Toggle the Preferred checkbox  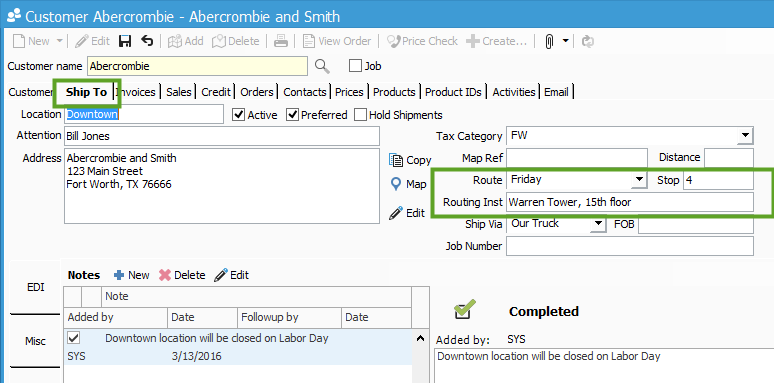(x=293, y=115)
